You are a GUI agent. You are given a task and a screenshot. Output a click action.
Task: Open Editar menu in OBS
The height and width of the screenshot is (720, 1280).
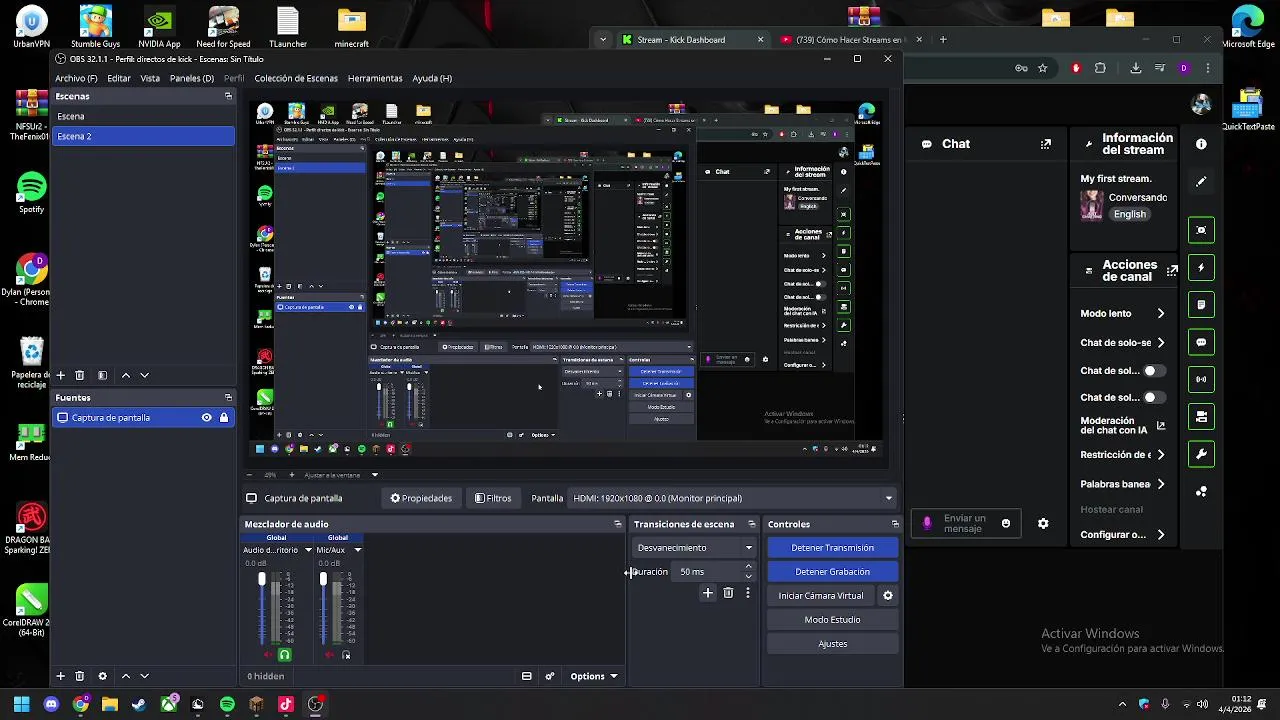pyautogui.click(x=119, y=78)
